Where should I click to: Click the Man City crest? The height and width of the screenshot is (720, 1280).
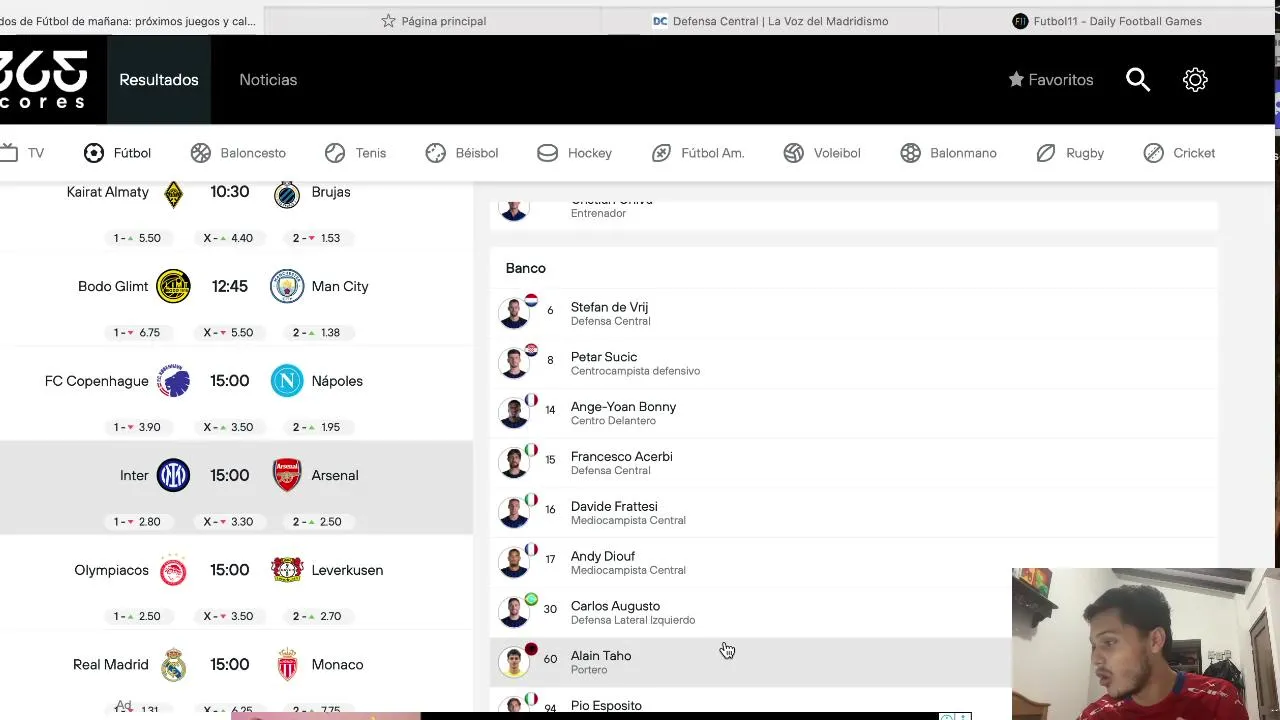pos(287,286)
